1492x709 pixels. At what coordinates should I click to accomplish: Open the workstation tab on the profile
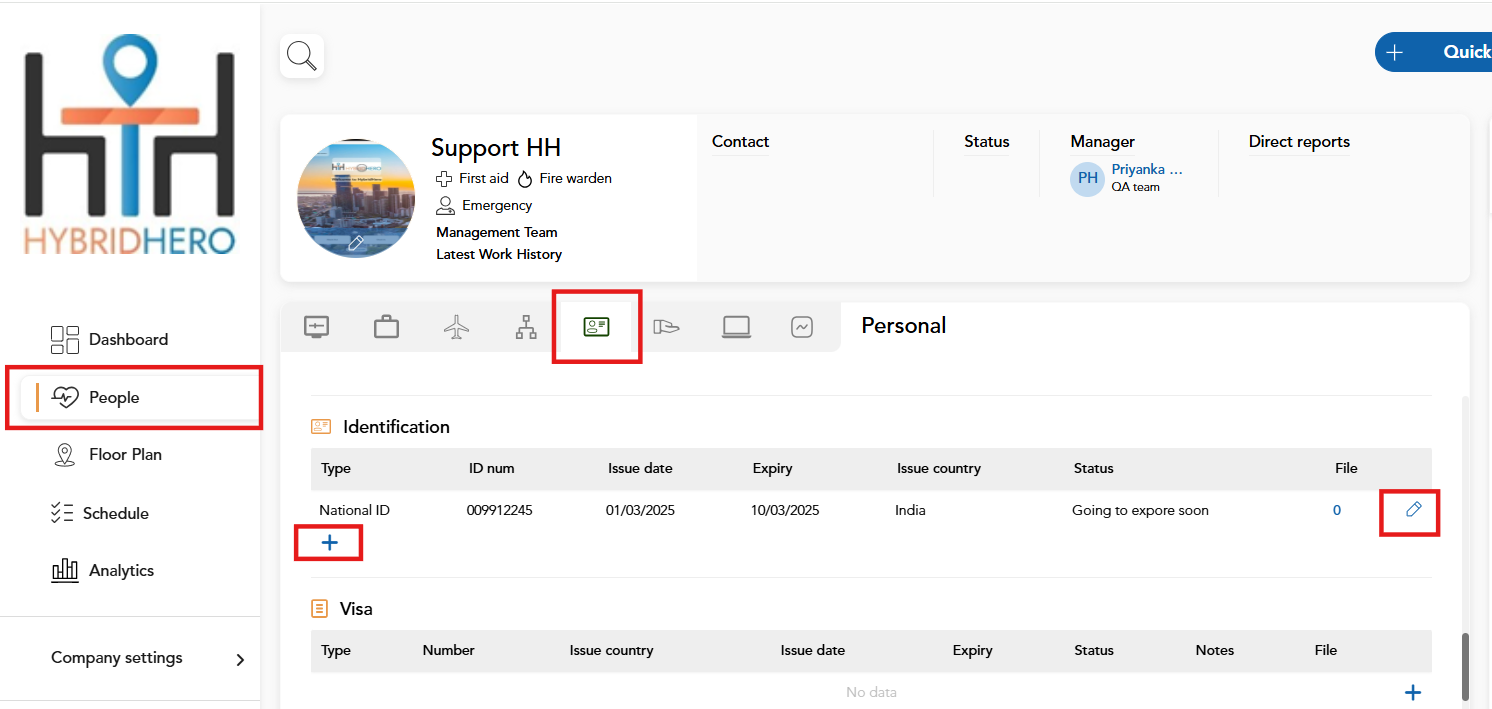pos(316,326)
